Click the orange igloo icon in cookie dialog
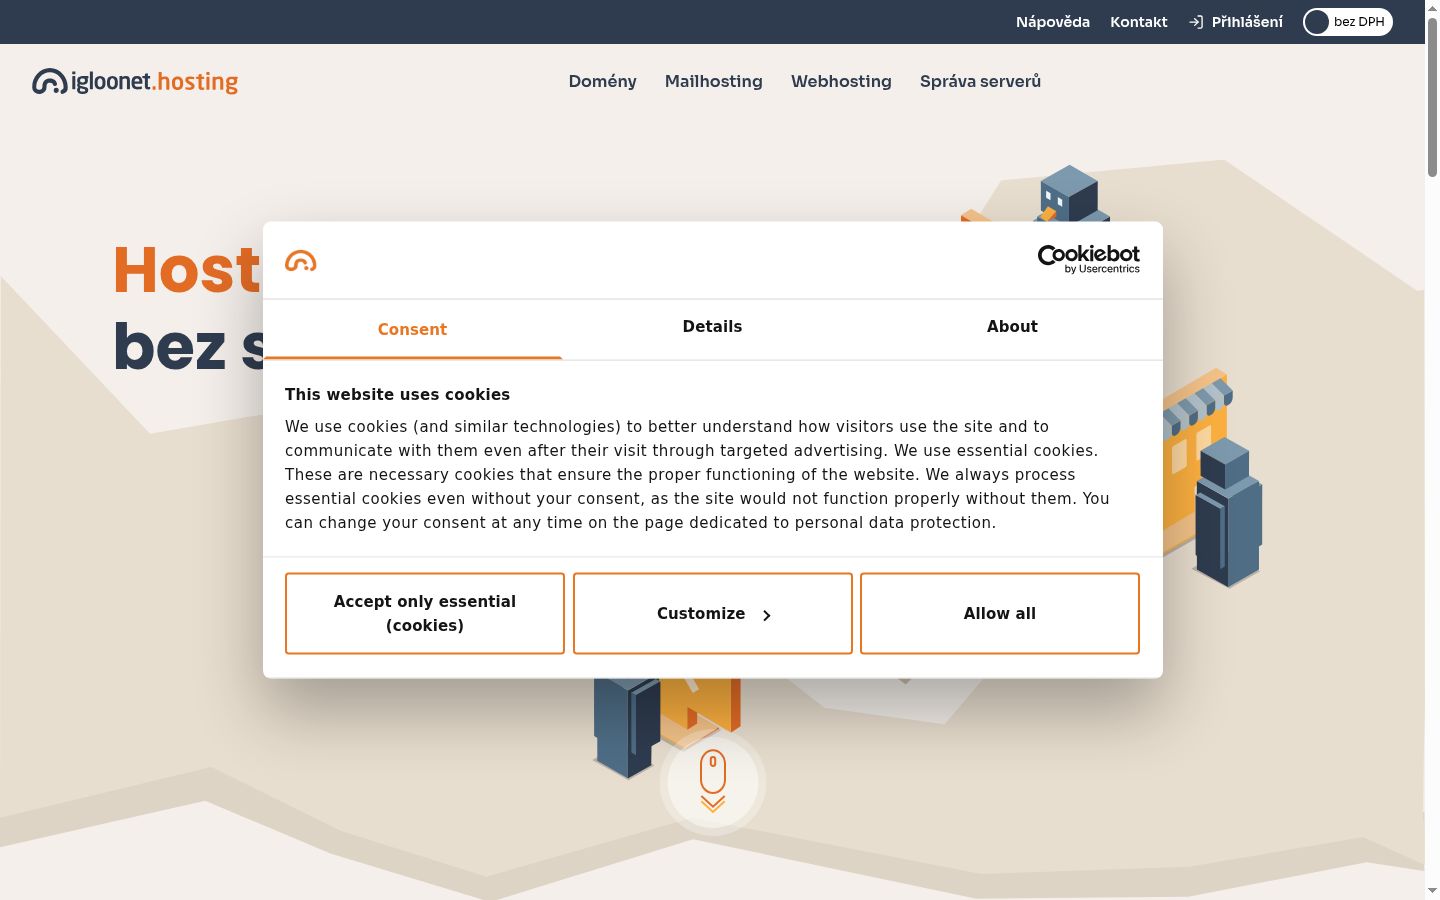Screen dimensions: 1440x900 [301, 261]
